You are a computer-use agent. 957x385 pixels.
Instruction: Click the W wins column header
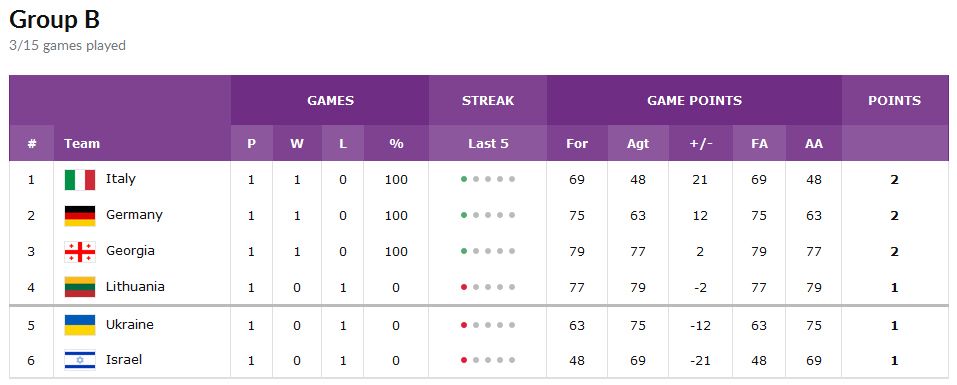297,144
